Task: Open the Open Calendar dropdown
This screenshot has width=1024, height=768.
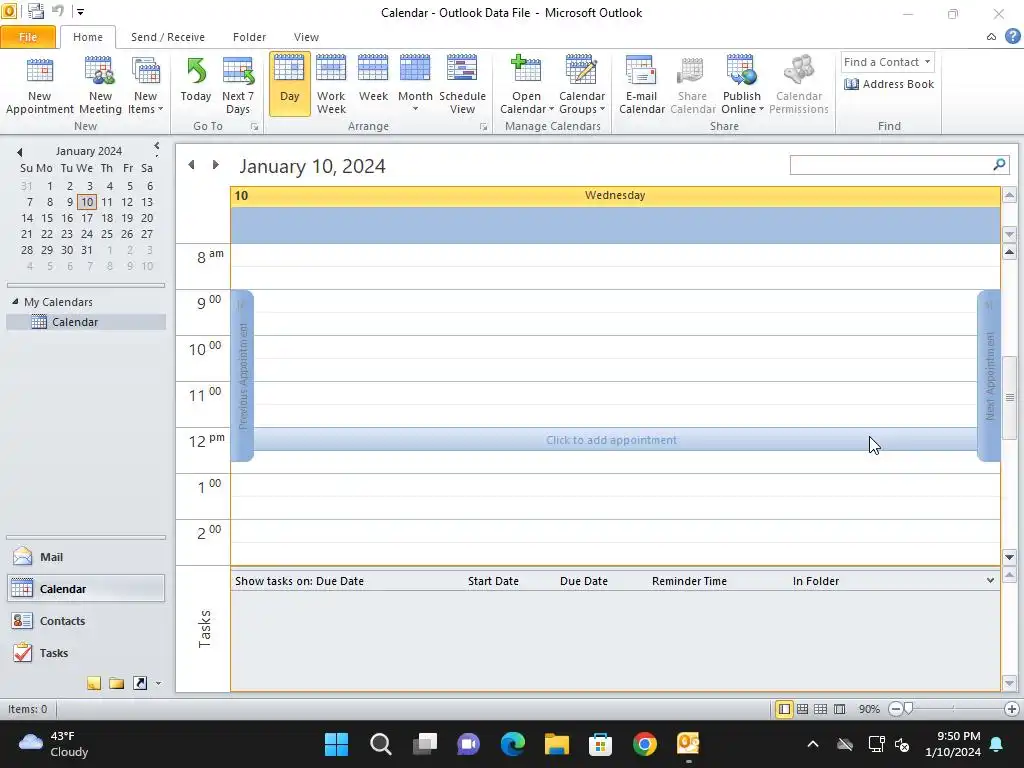Action: [526, 85]
